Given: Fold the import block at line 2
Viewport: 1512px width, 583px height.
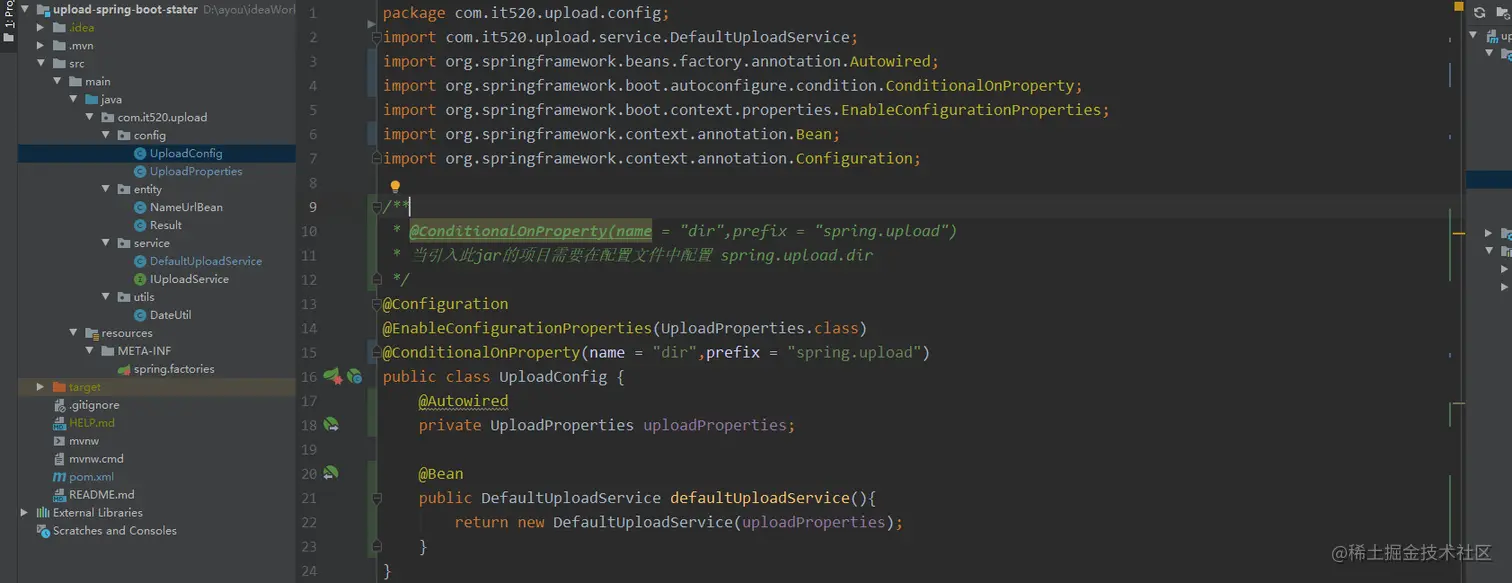Looking at the screenshot, I should point(376,37).
